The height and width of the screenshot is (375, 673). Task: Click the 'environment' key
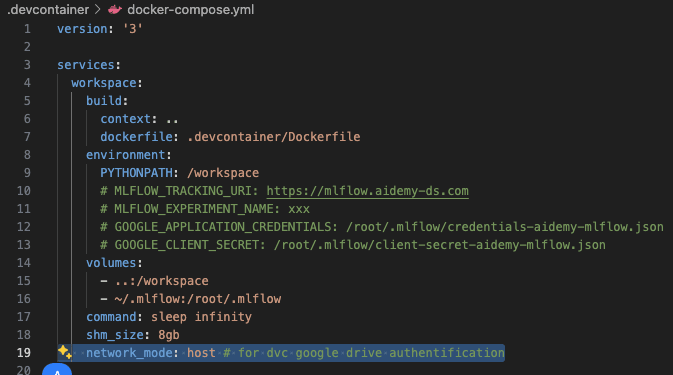(125, 155)
